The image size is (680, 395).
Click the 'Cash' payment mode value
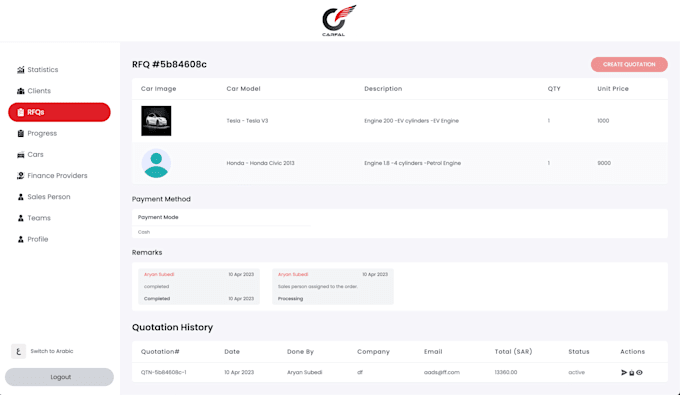[x=144, y=232]
